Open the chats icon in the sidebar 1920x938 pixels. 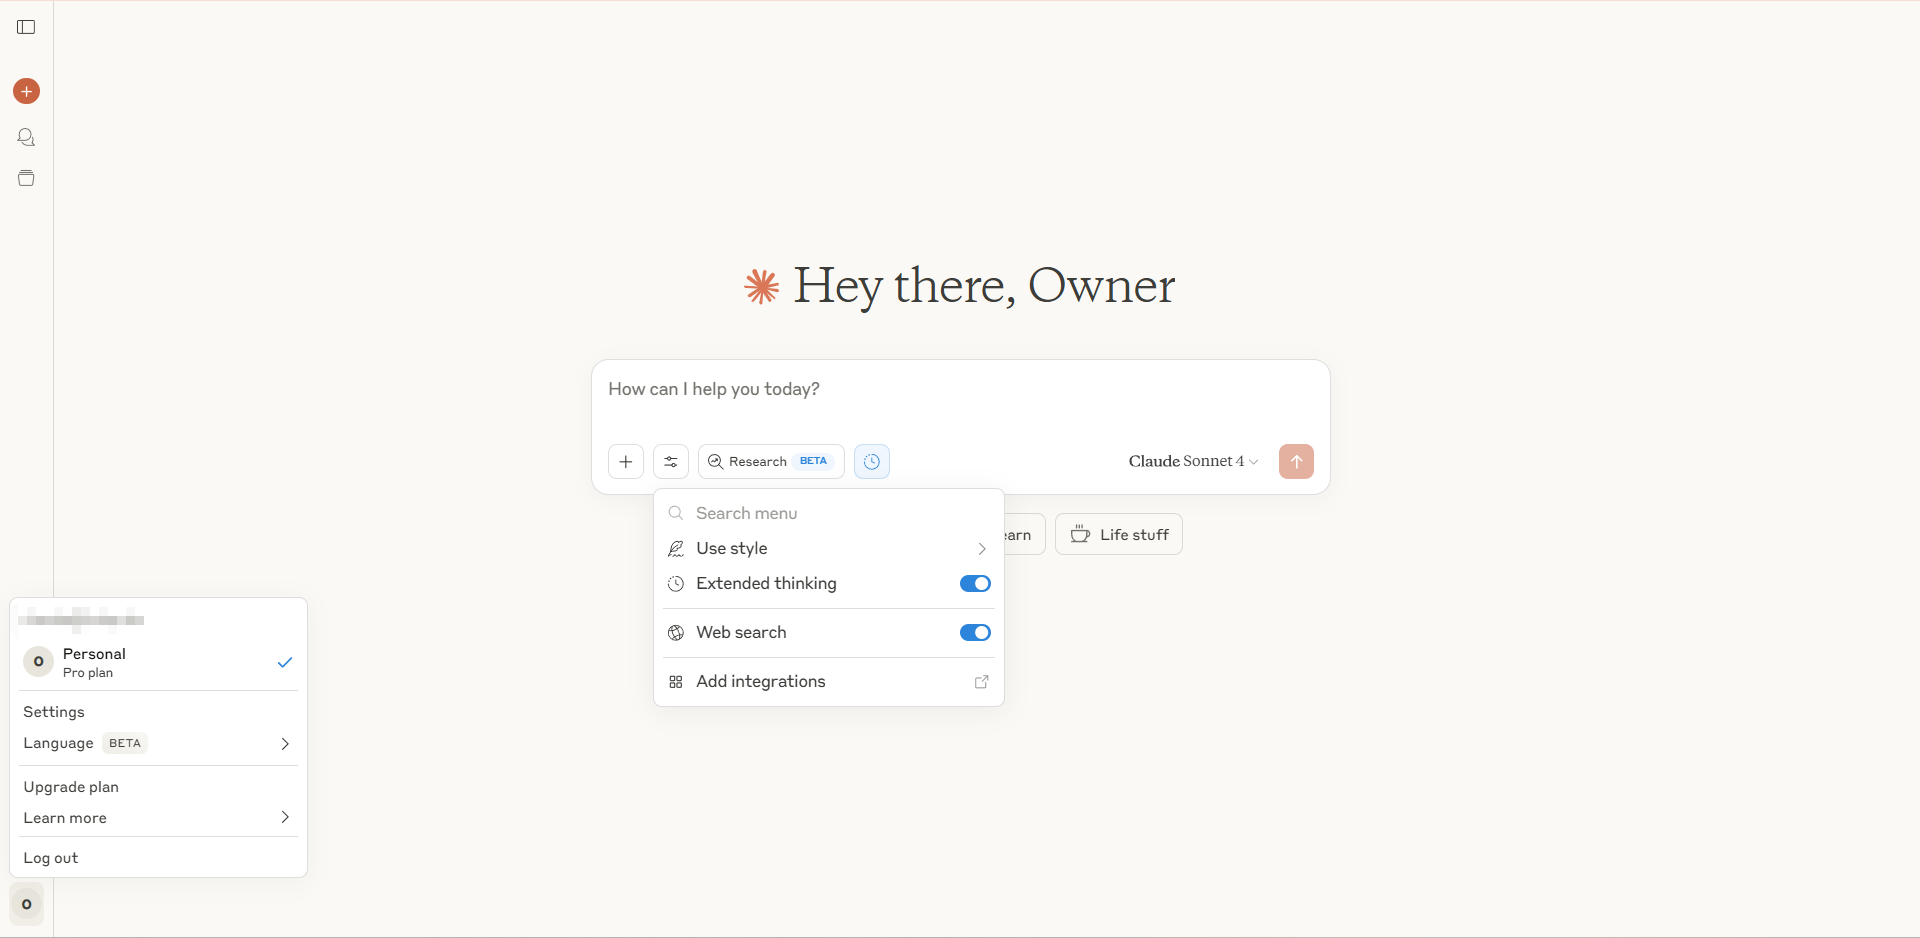(27, 137)
